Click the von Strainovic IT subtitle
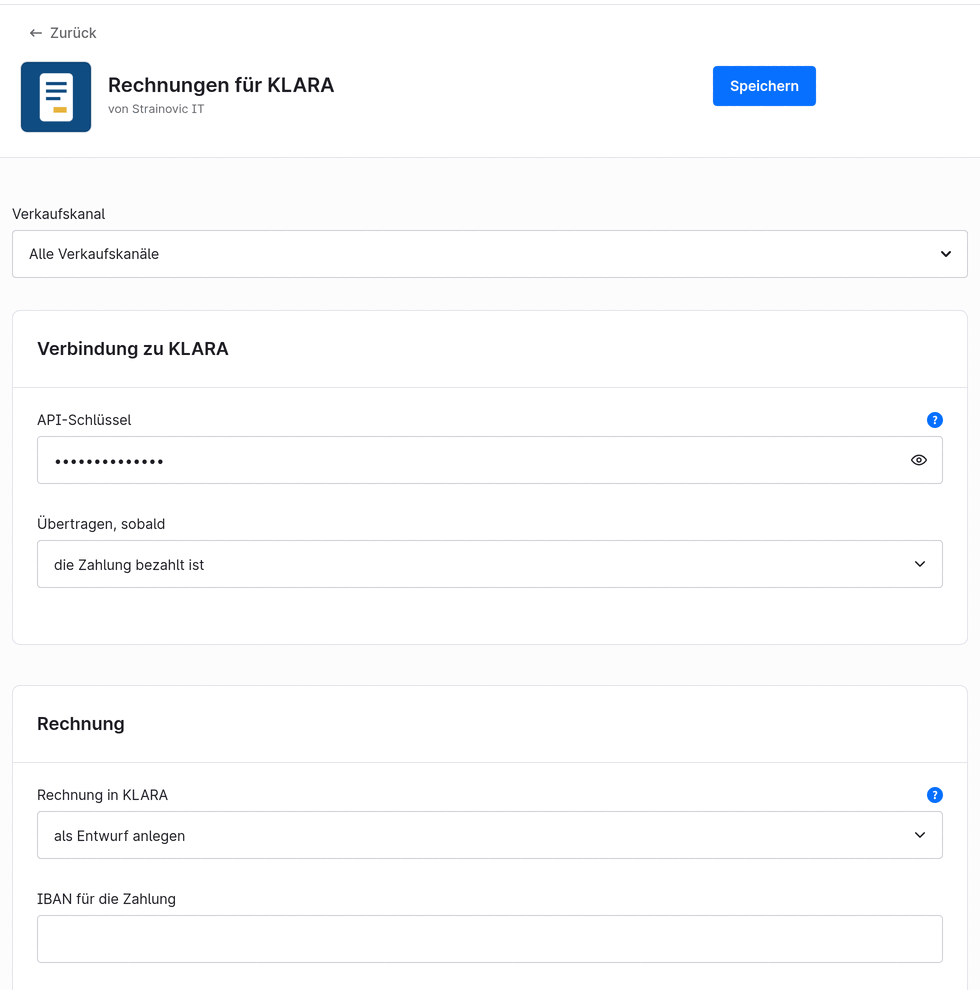 (156, 109)
